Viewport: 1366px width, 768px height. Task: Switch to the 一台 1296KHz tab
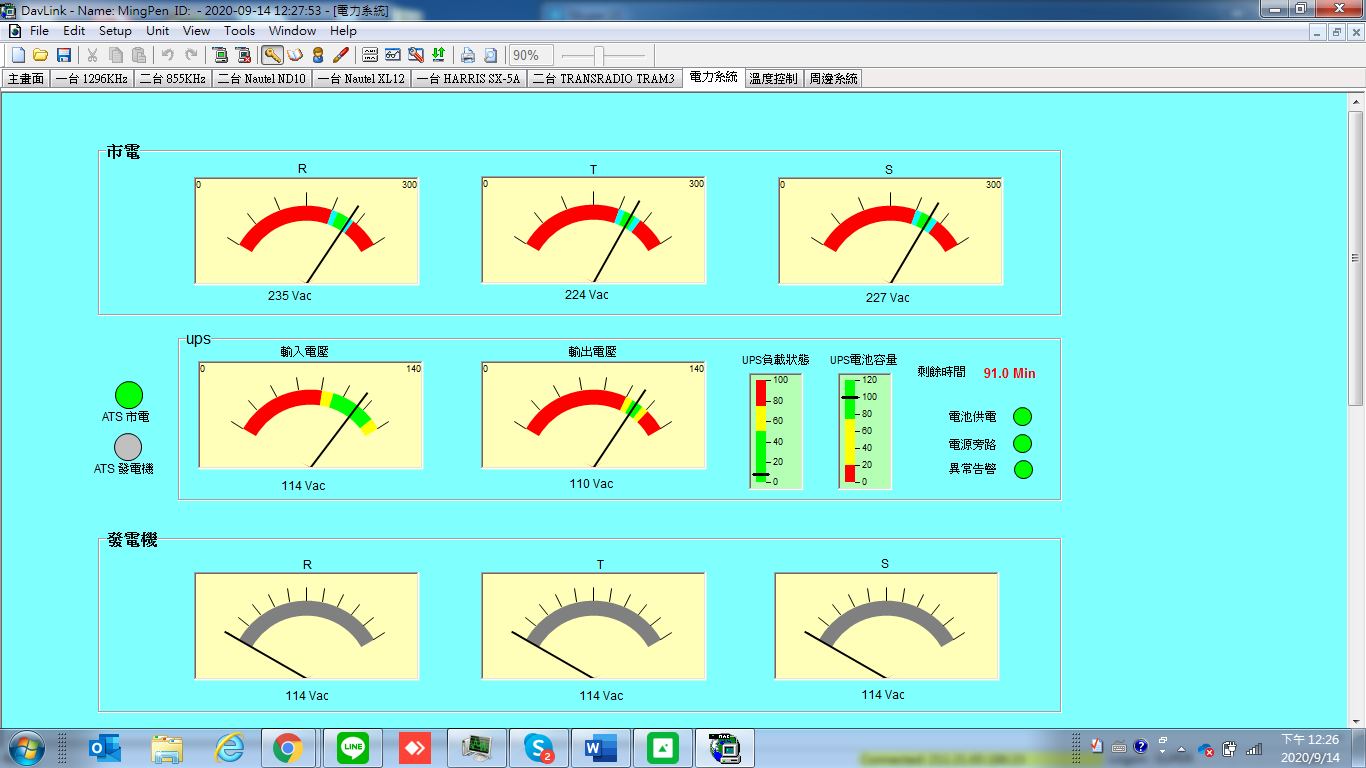click(x=92, y=78)
